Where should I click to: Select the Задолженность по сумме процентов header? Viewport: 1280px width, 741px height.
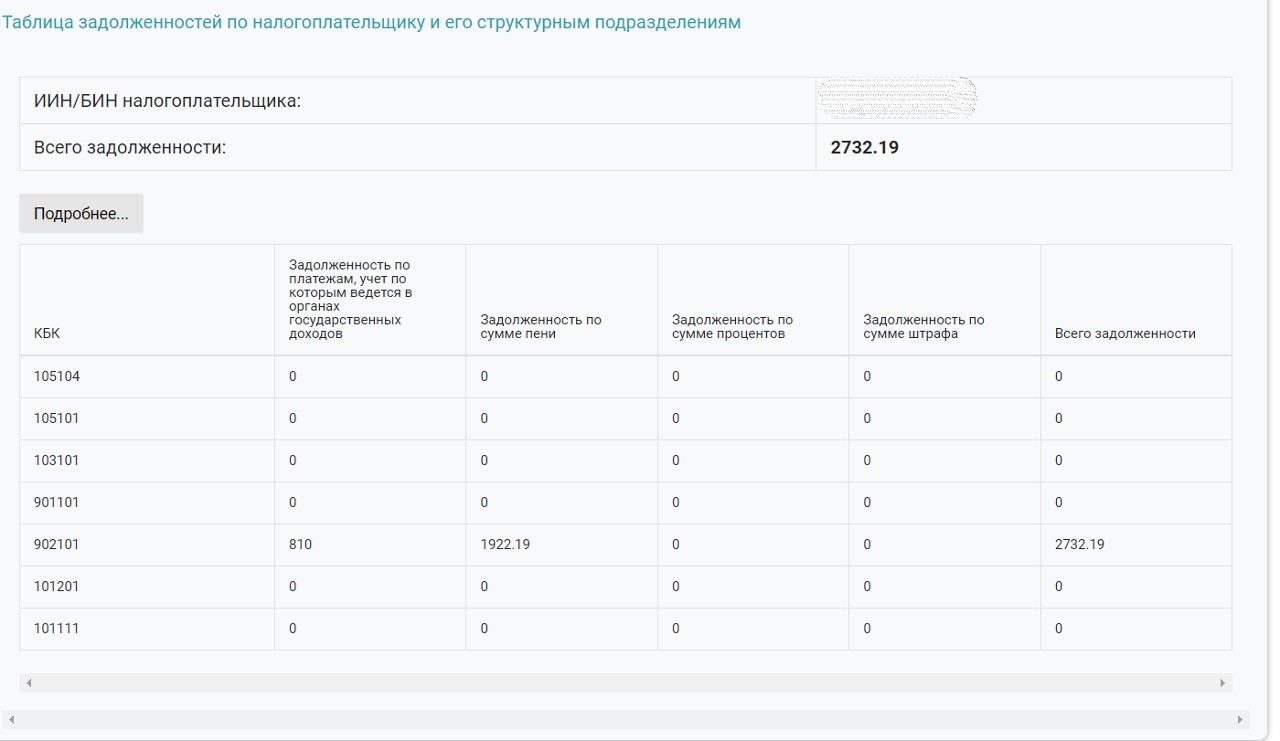click(x=732, y=327)
